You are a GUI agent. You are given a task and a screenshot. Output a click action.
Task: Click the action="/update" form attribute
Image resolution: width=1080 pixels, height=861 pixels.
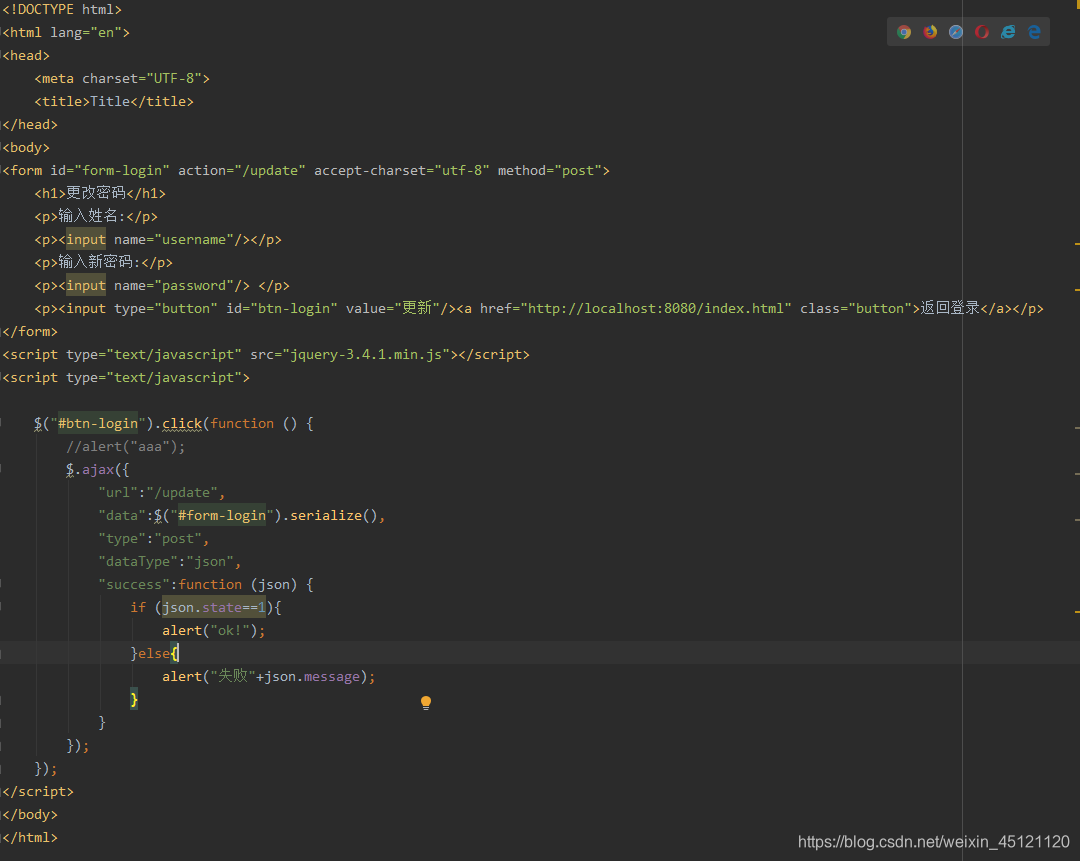click(242, 170)
